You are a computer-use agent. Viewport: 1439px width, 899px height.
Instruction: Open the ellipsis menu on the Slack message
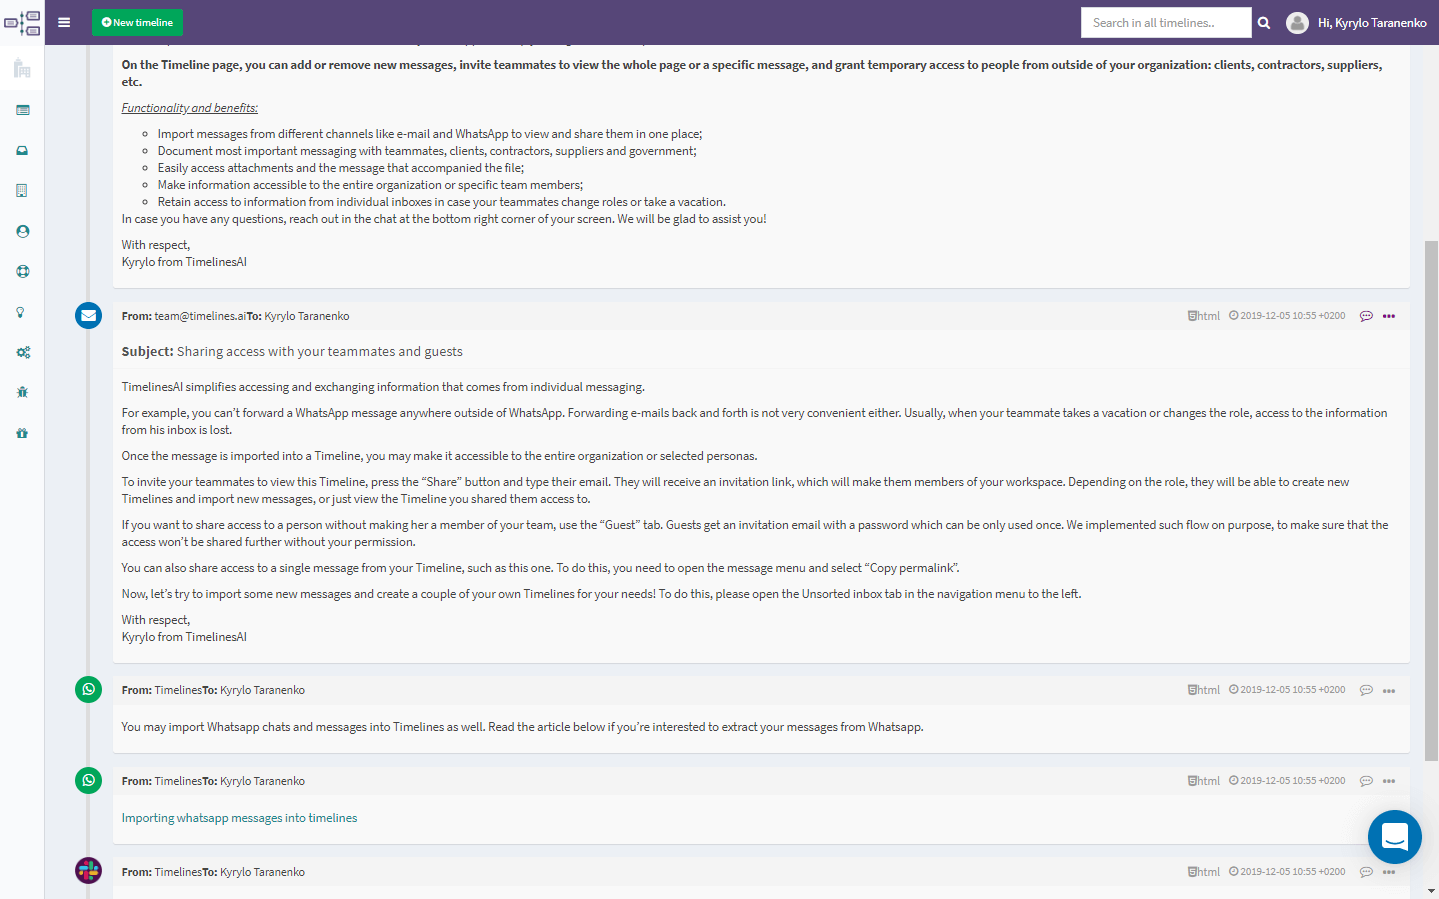[1389, 871]
